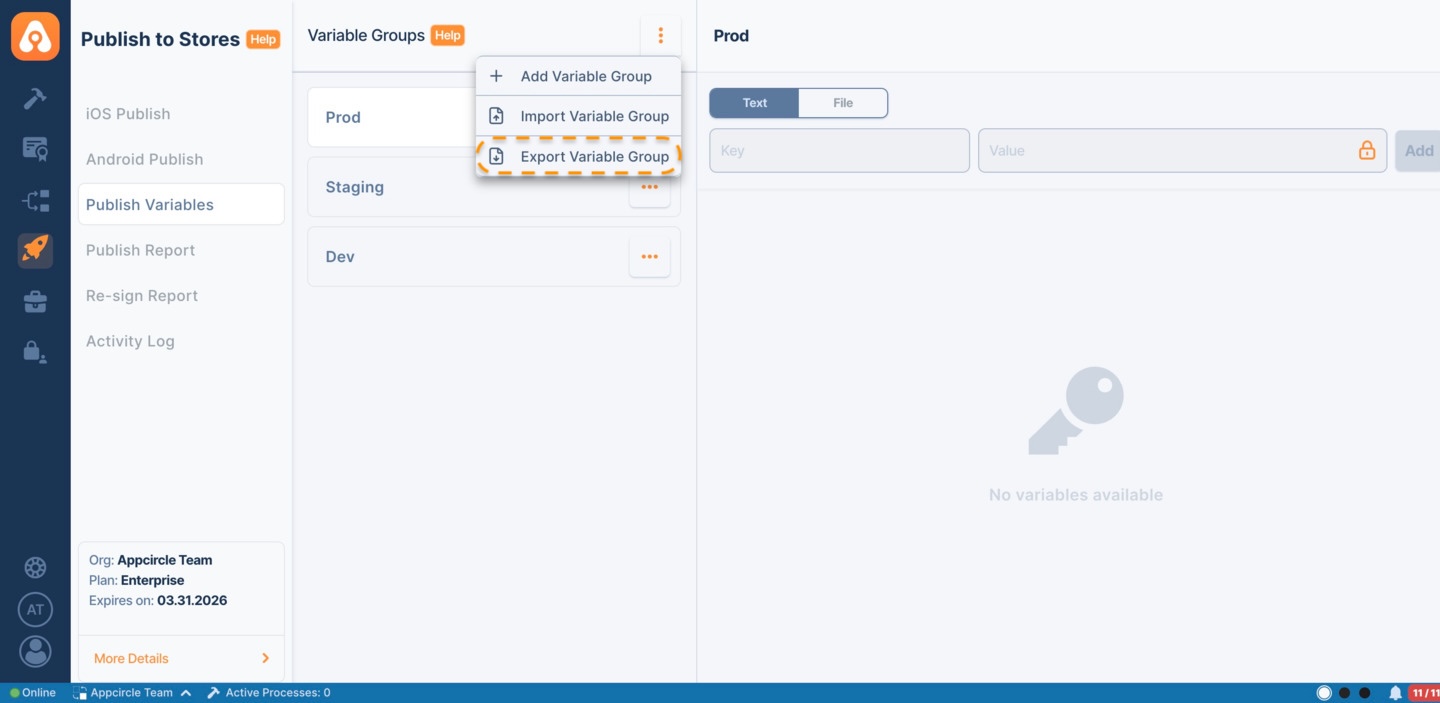
Task: Click the More Details link
Action: tap(130, 658)
